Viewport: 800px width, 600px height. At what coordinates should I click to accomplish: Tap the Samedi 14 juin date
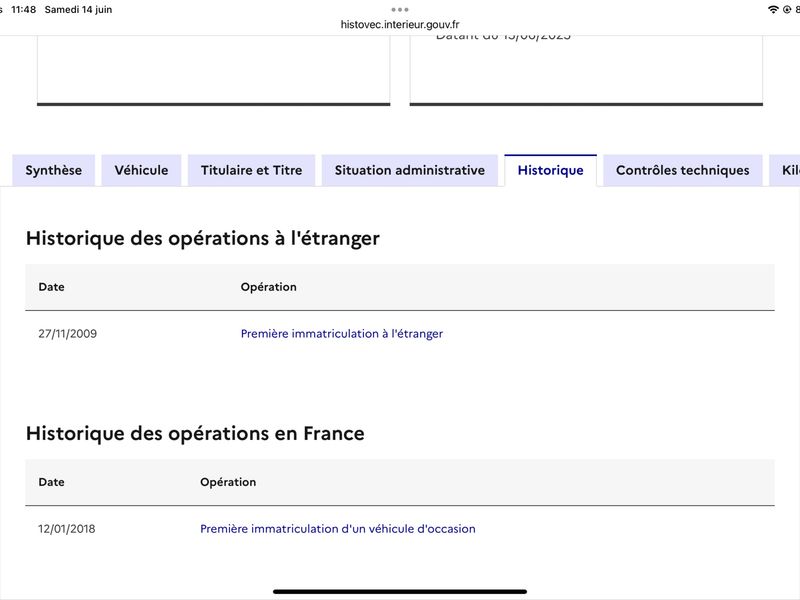(x=79, y=10)
